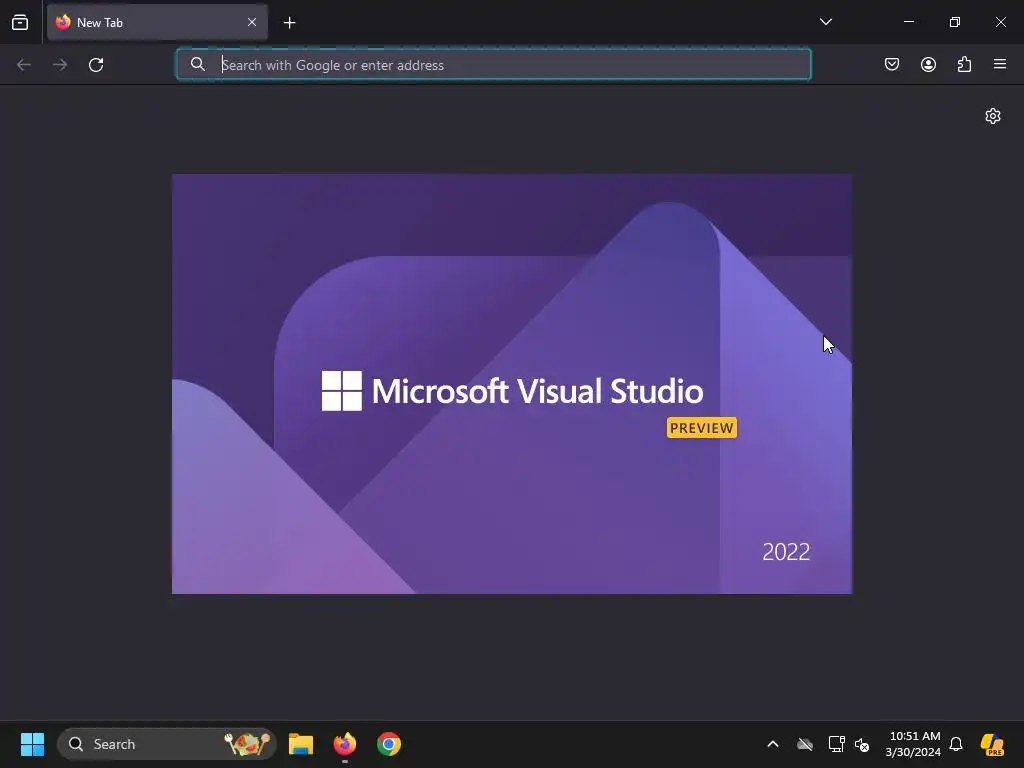Open File Explorer from taskbar
Image resolution: width=1024 pixels, height=768 pixels.
pos(301,744)
